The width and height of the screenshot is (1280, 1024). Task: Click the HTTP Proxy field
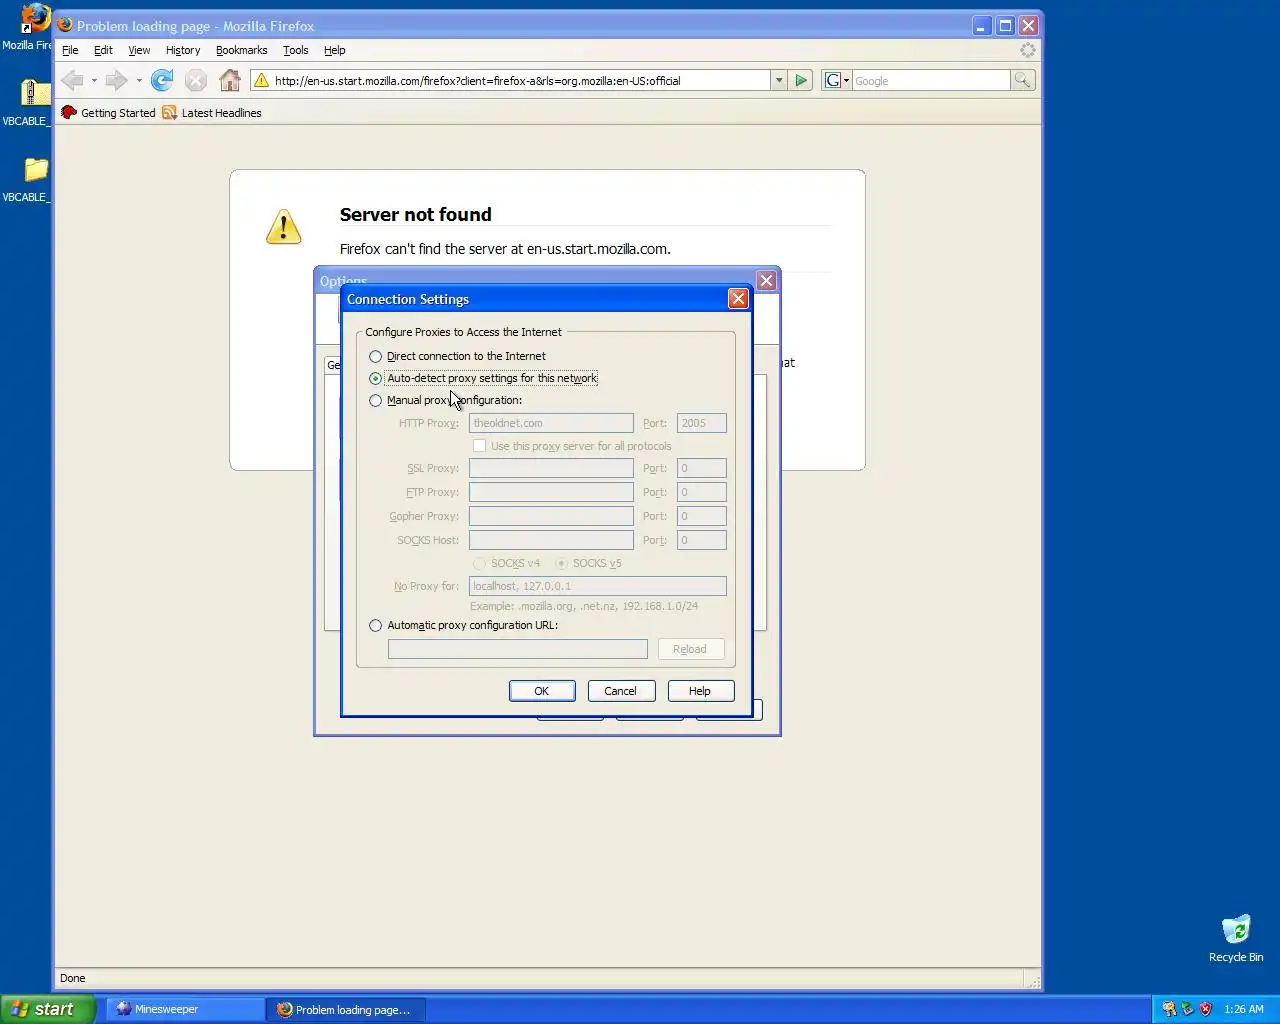point(551,423)
